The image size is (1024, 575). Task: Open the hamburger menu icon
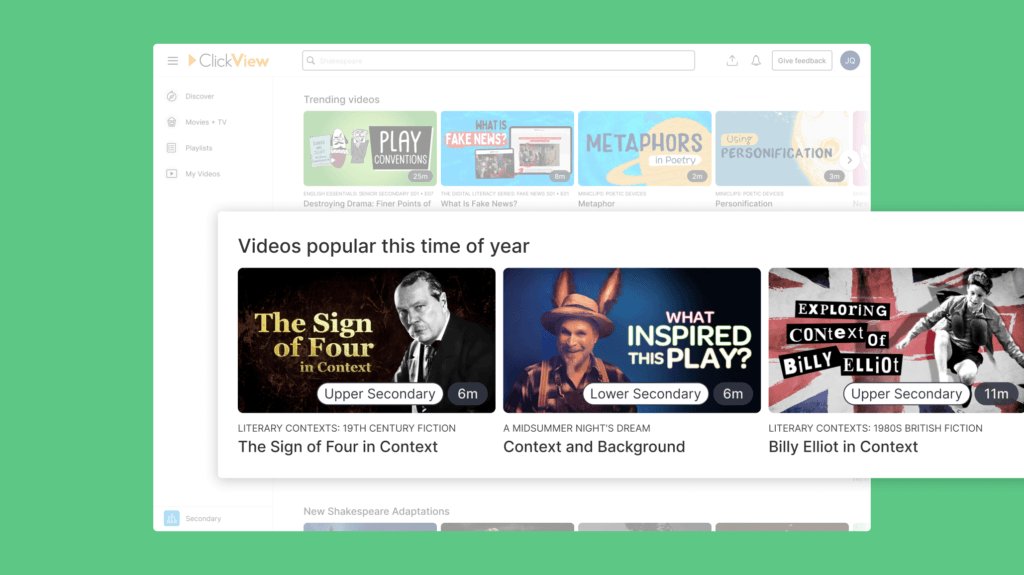[172, 61]
